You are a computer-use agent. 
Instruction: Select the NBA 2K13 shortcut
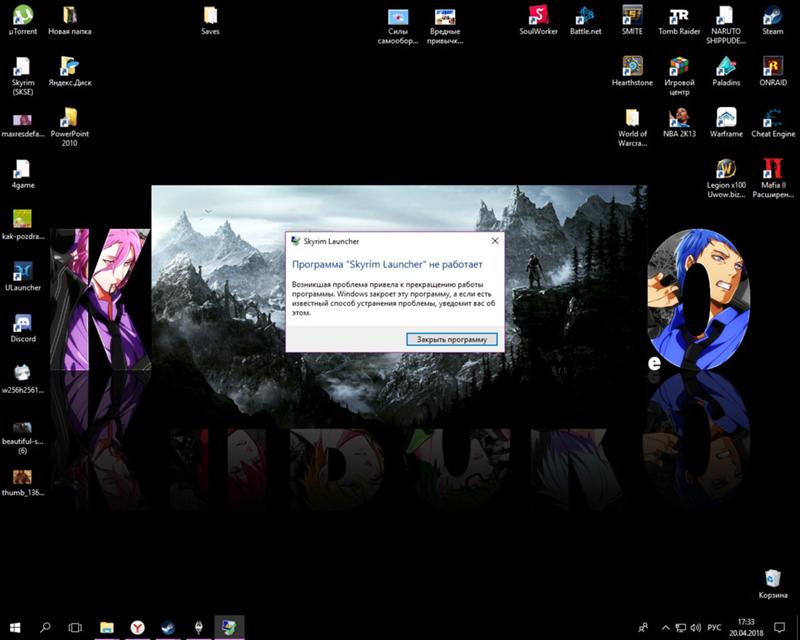pyautogui.click(x=679, y=123)
